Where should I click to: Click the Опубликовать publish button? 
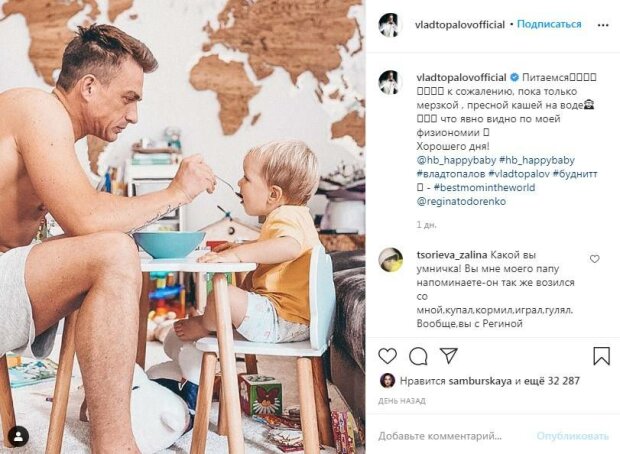click(x=572, y=436)
